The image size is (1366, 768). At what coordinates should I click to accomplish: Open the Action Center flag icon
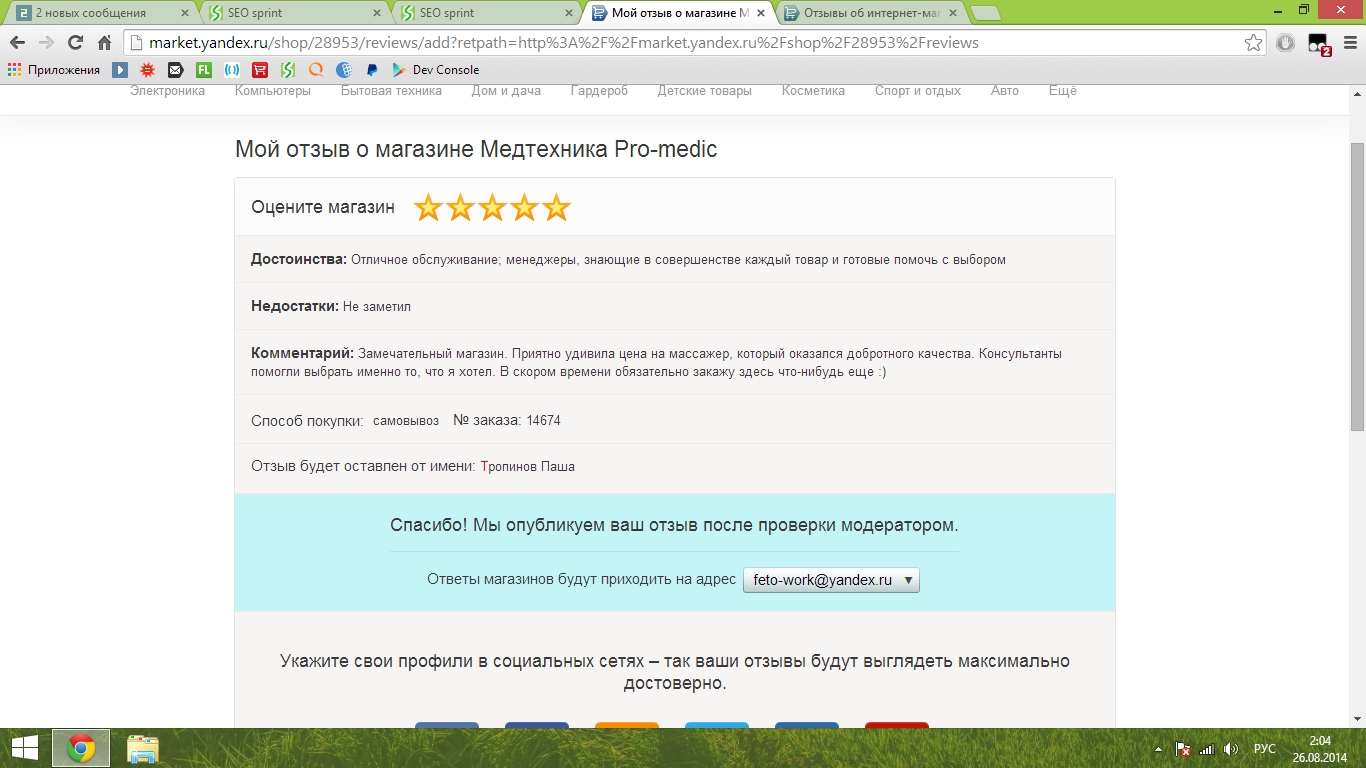1183,749
